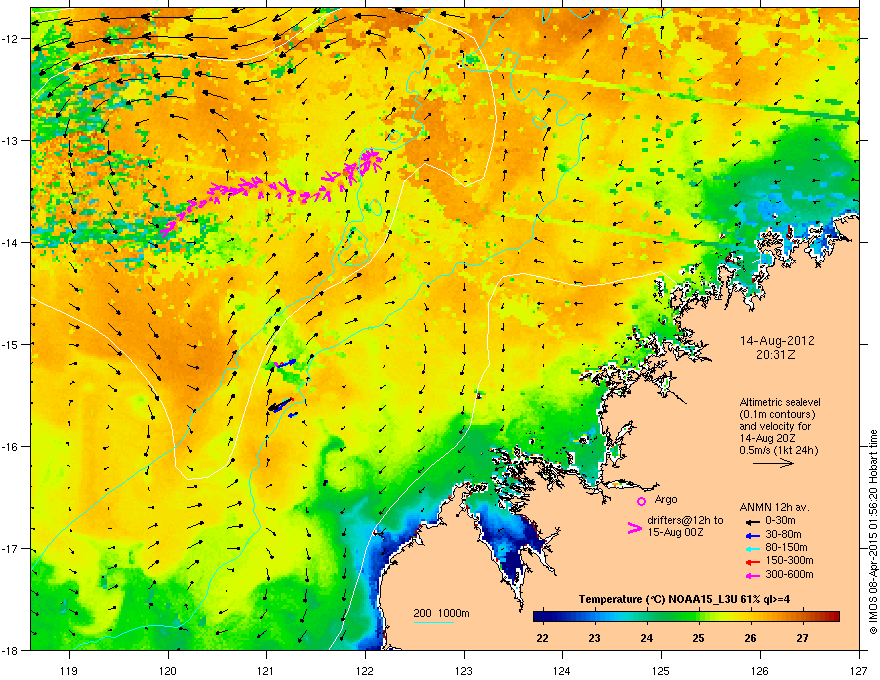Click the 0.5m/s (1kt 24h) caption line
The width and height of the screenshot is (880, 680).
(778, 450)
